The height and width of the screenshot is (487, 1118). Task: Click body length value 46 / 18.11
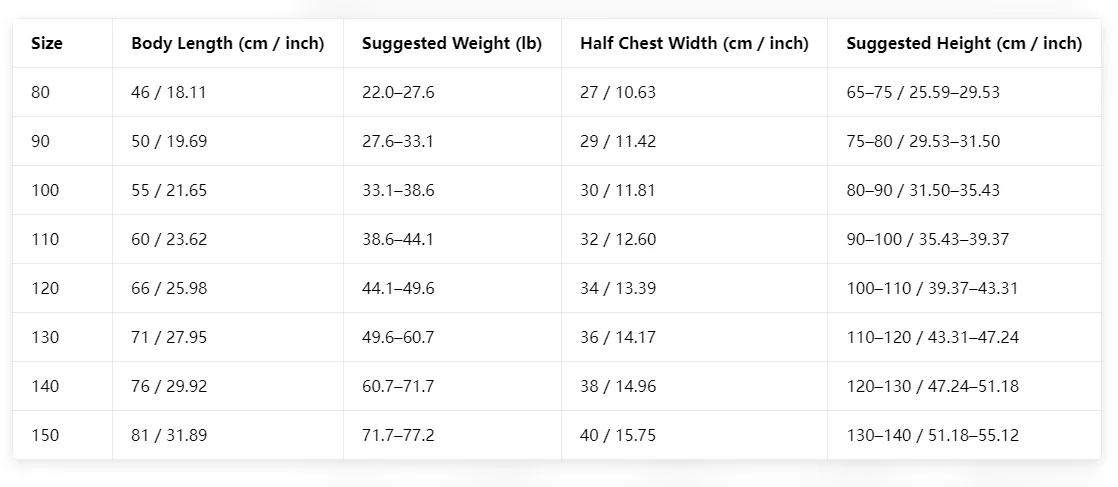pyautogui.click(x=169, y=92)
